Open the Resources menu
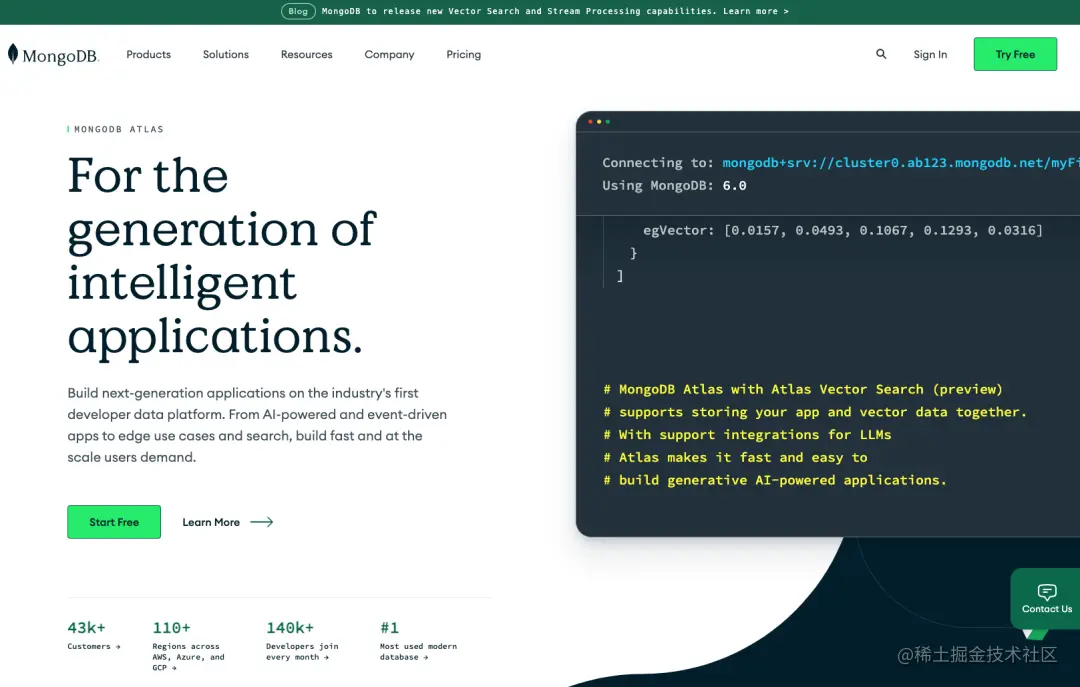1080x687 pixels. [x=307, y=54]
